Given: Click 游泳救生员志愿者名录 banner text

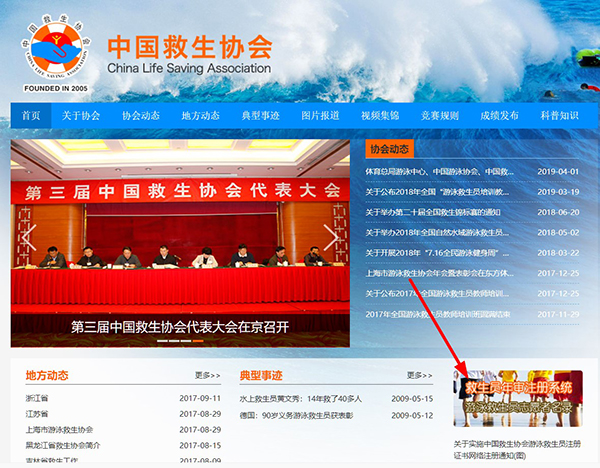Looking at the screenshot, I should click(x=518, y=408).
